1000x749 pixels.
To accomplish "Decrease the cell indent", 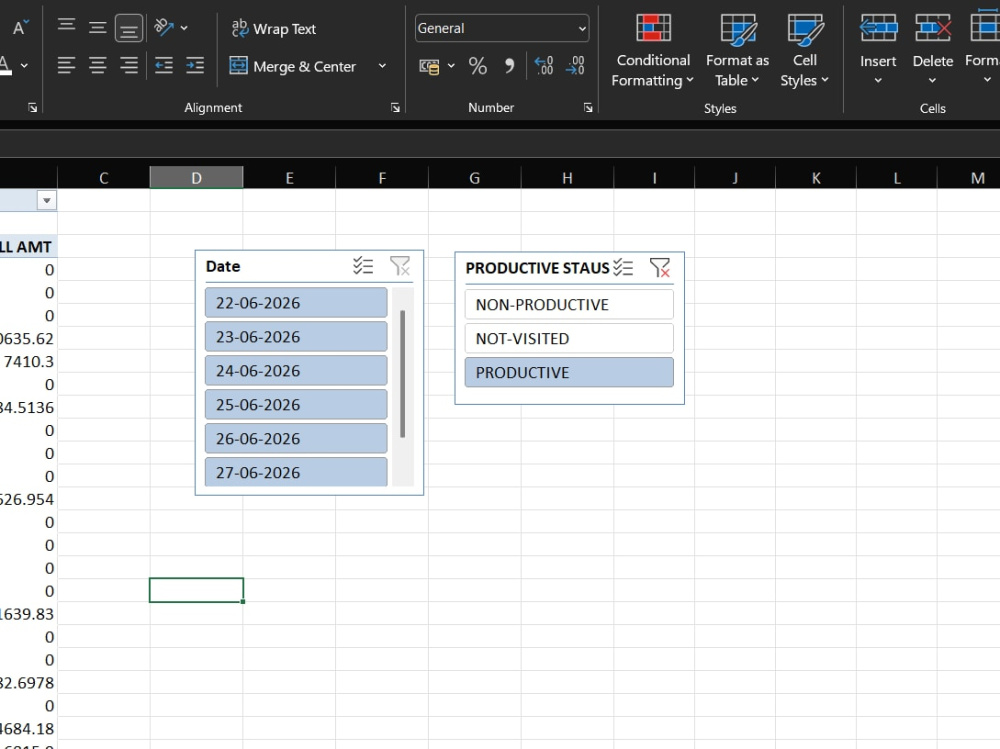I will click(x=164, y=65).
